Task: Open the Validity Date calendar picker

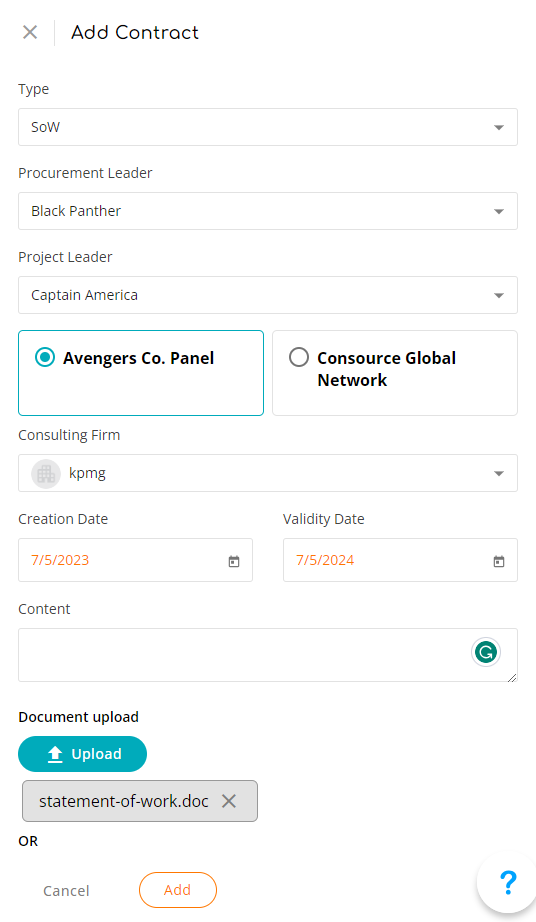Action: (x=499, y=561)
